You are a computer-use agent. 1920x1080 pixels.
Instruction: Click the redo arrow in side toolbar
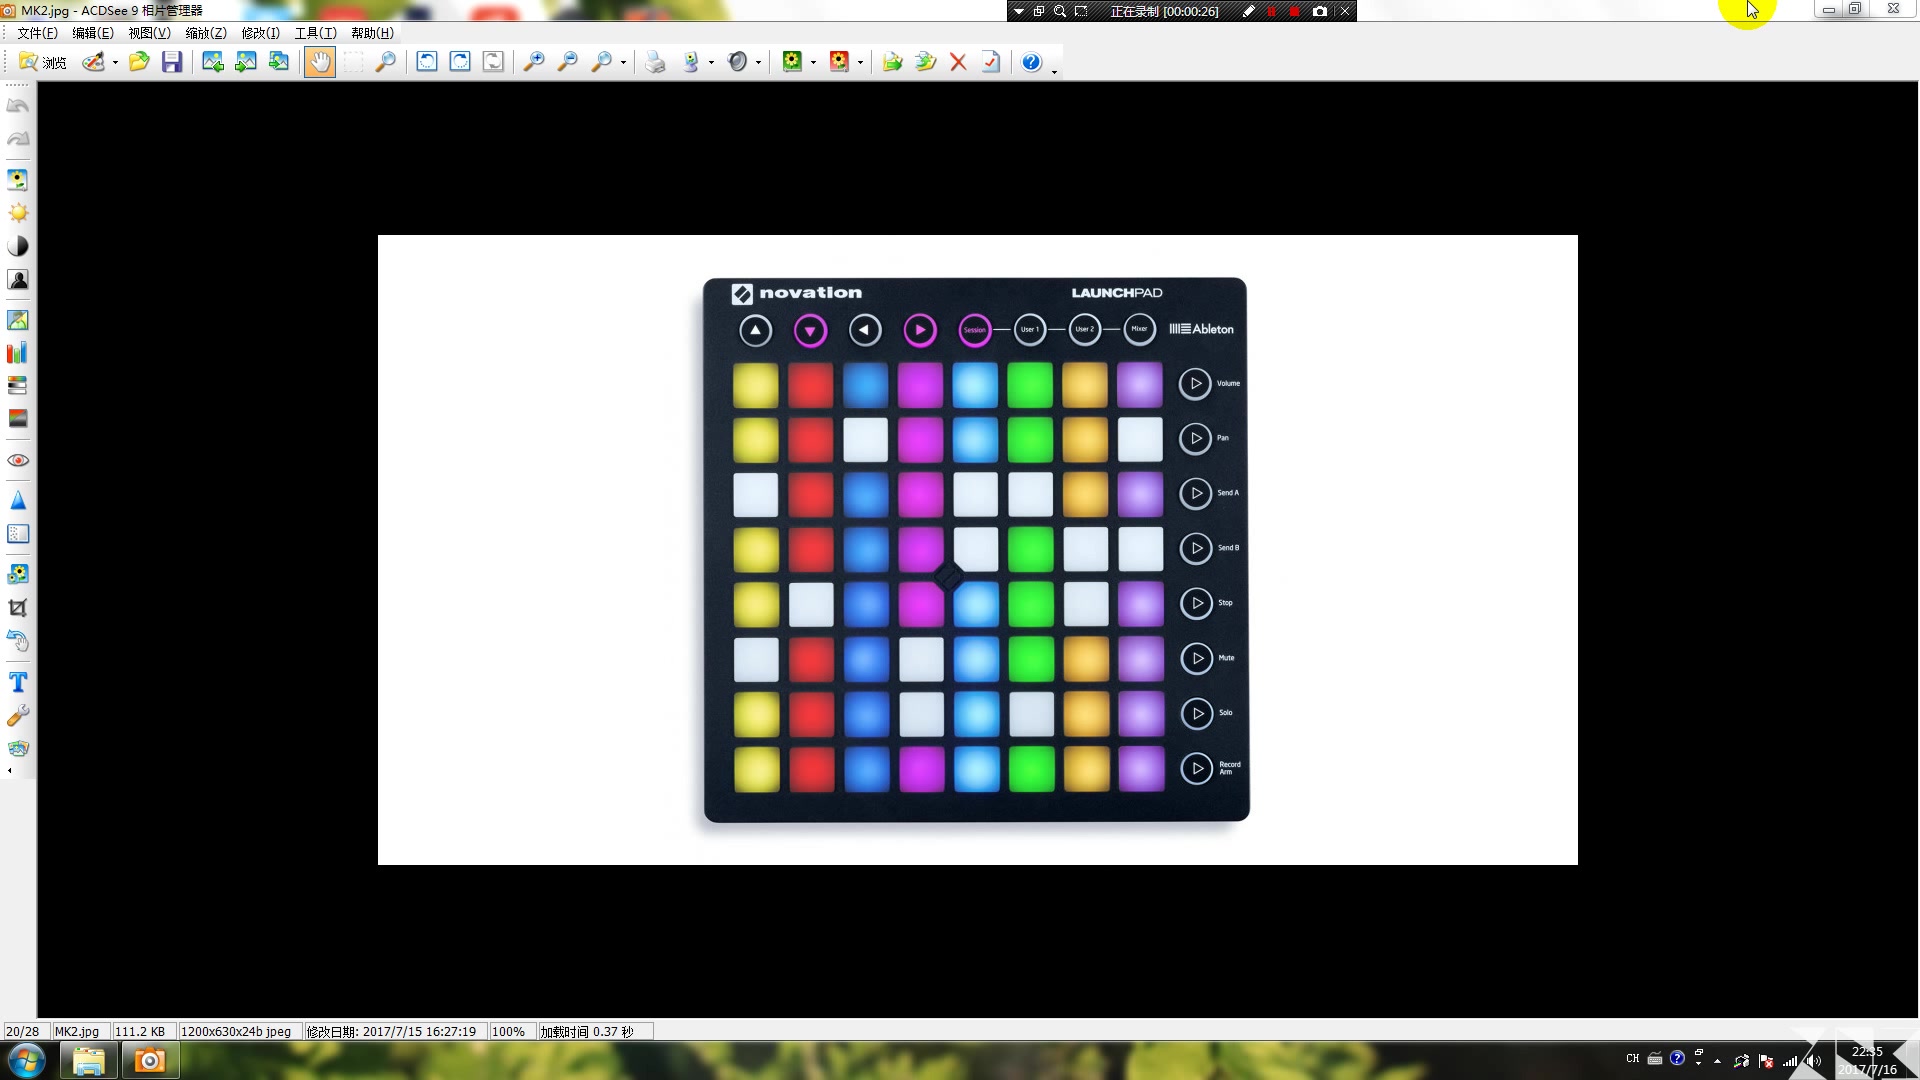pyautogui.click(x=18, y=139)
